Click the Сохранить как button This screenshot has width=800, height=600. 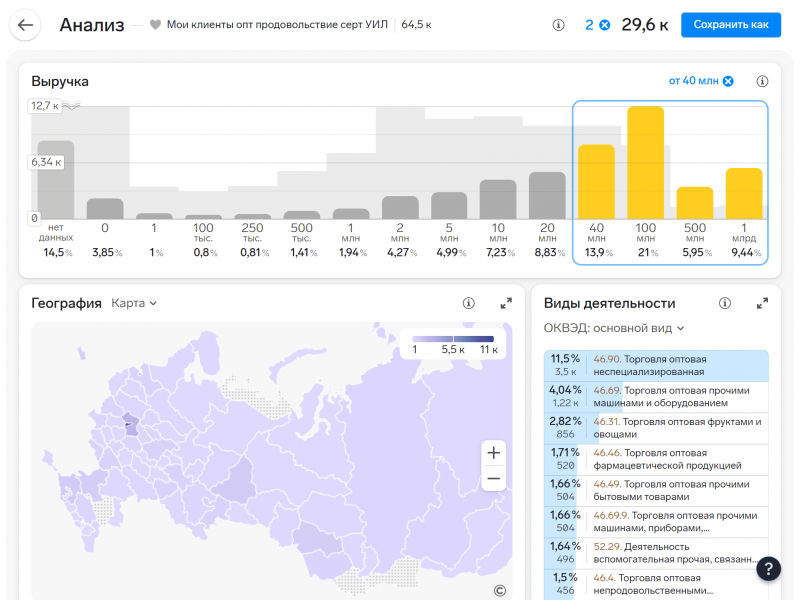[x=731, y=25]
